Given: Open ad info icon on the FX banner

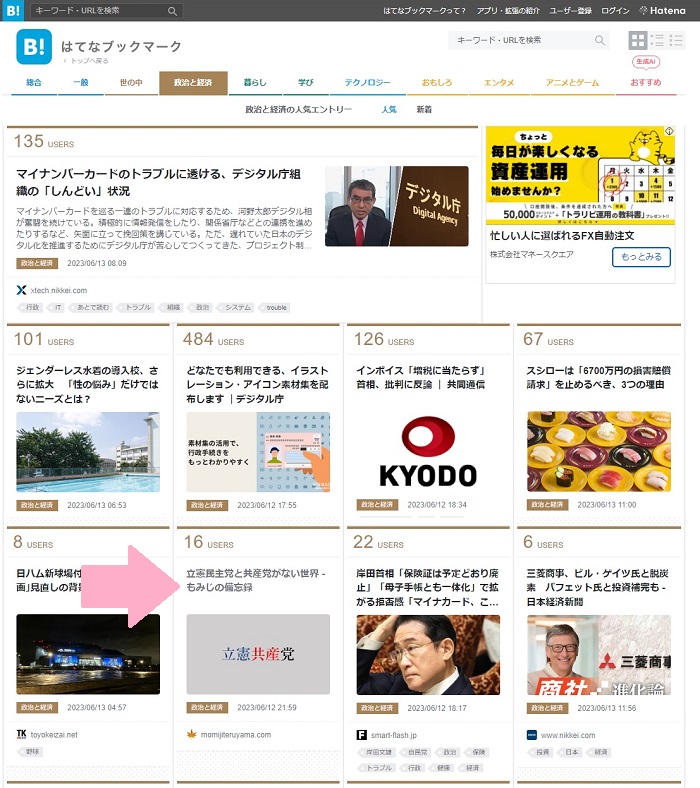Looking at the screenshot, I should click(669, 131).
